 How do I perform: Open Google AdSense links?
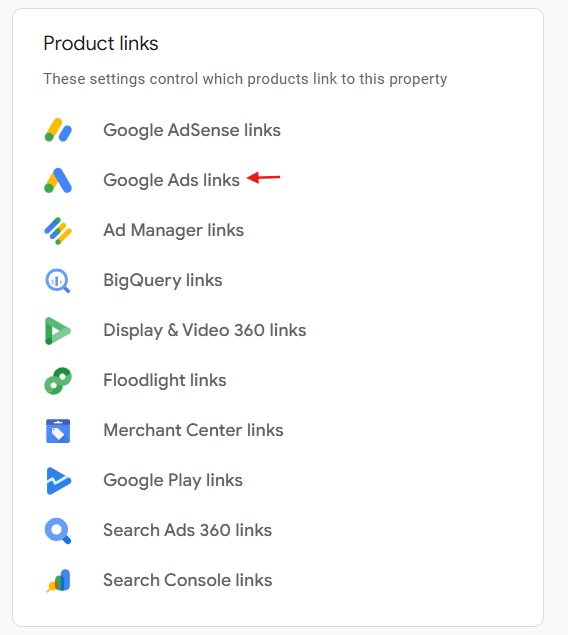pos(192,130)
